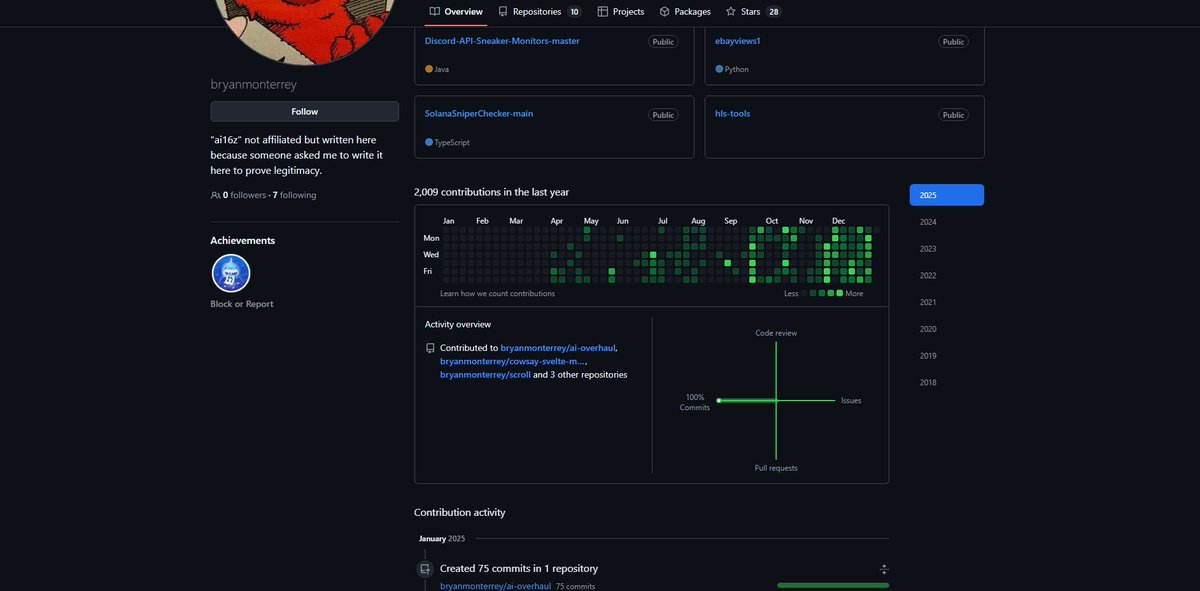Open bryanmonterrey/ai-overhaul in Contribution activity
This screenshot has width=1200, height=591.
(495, 586)
